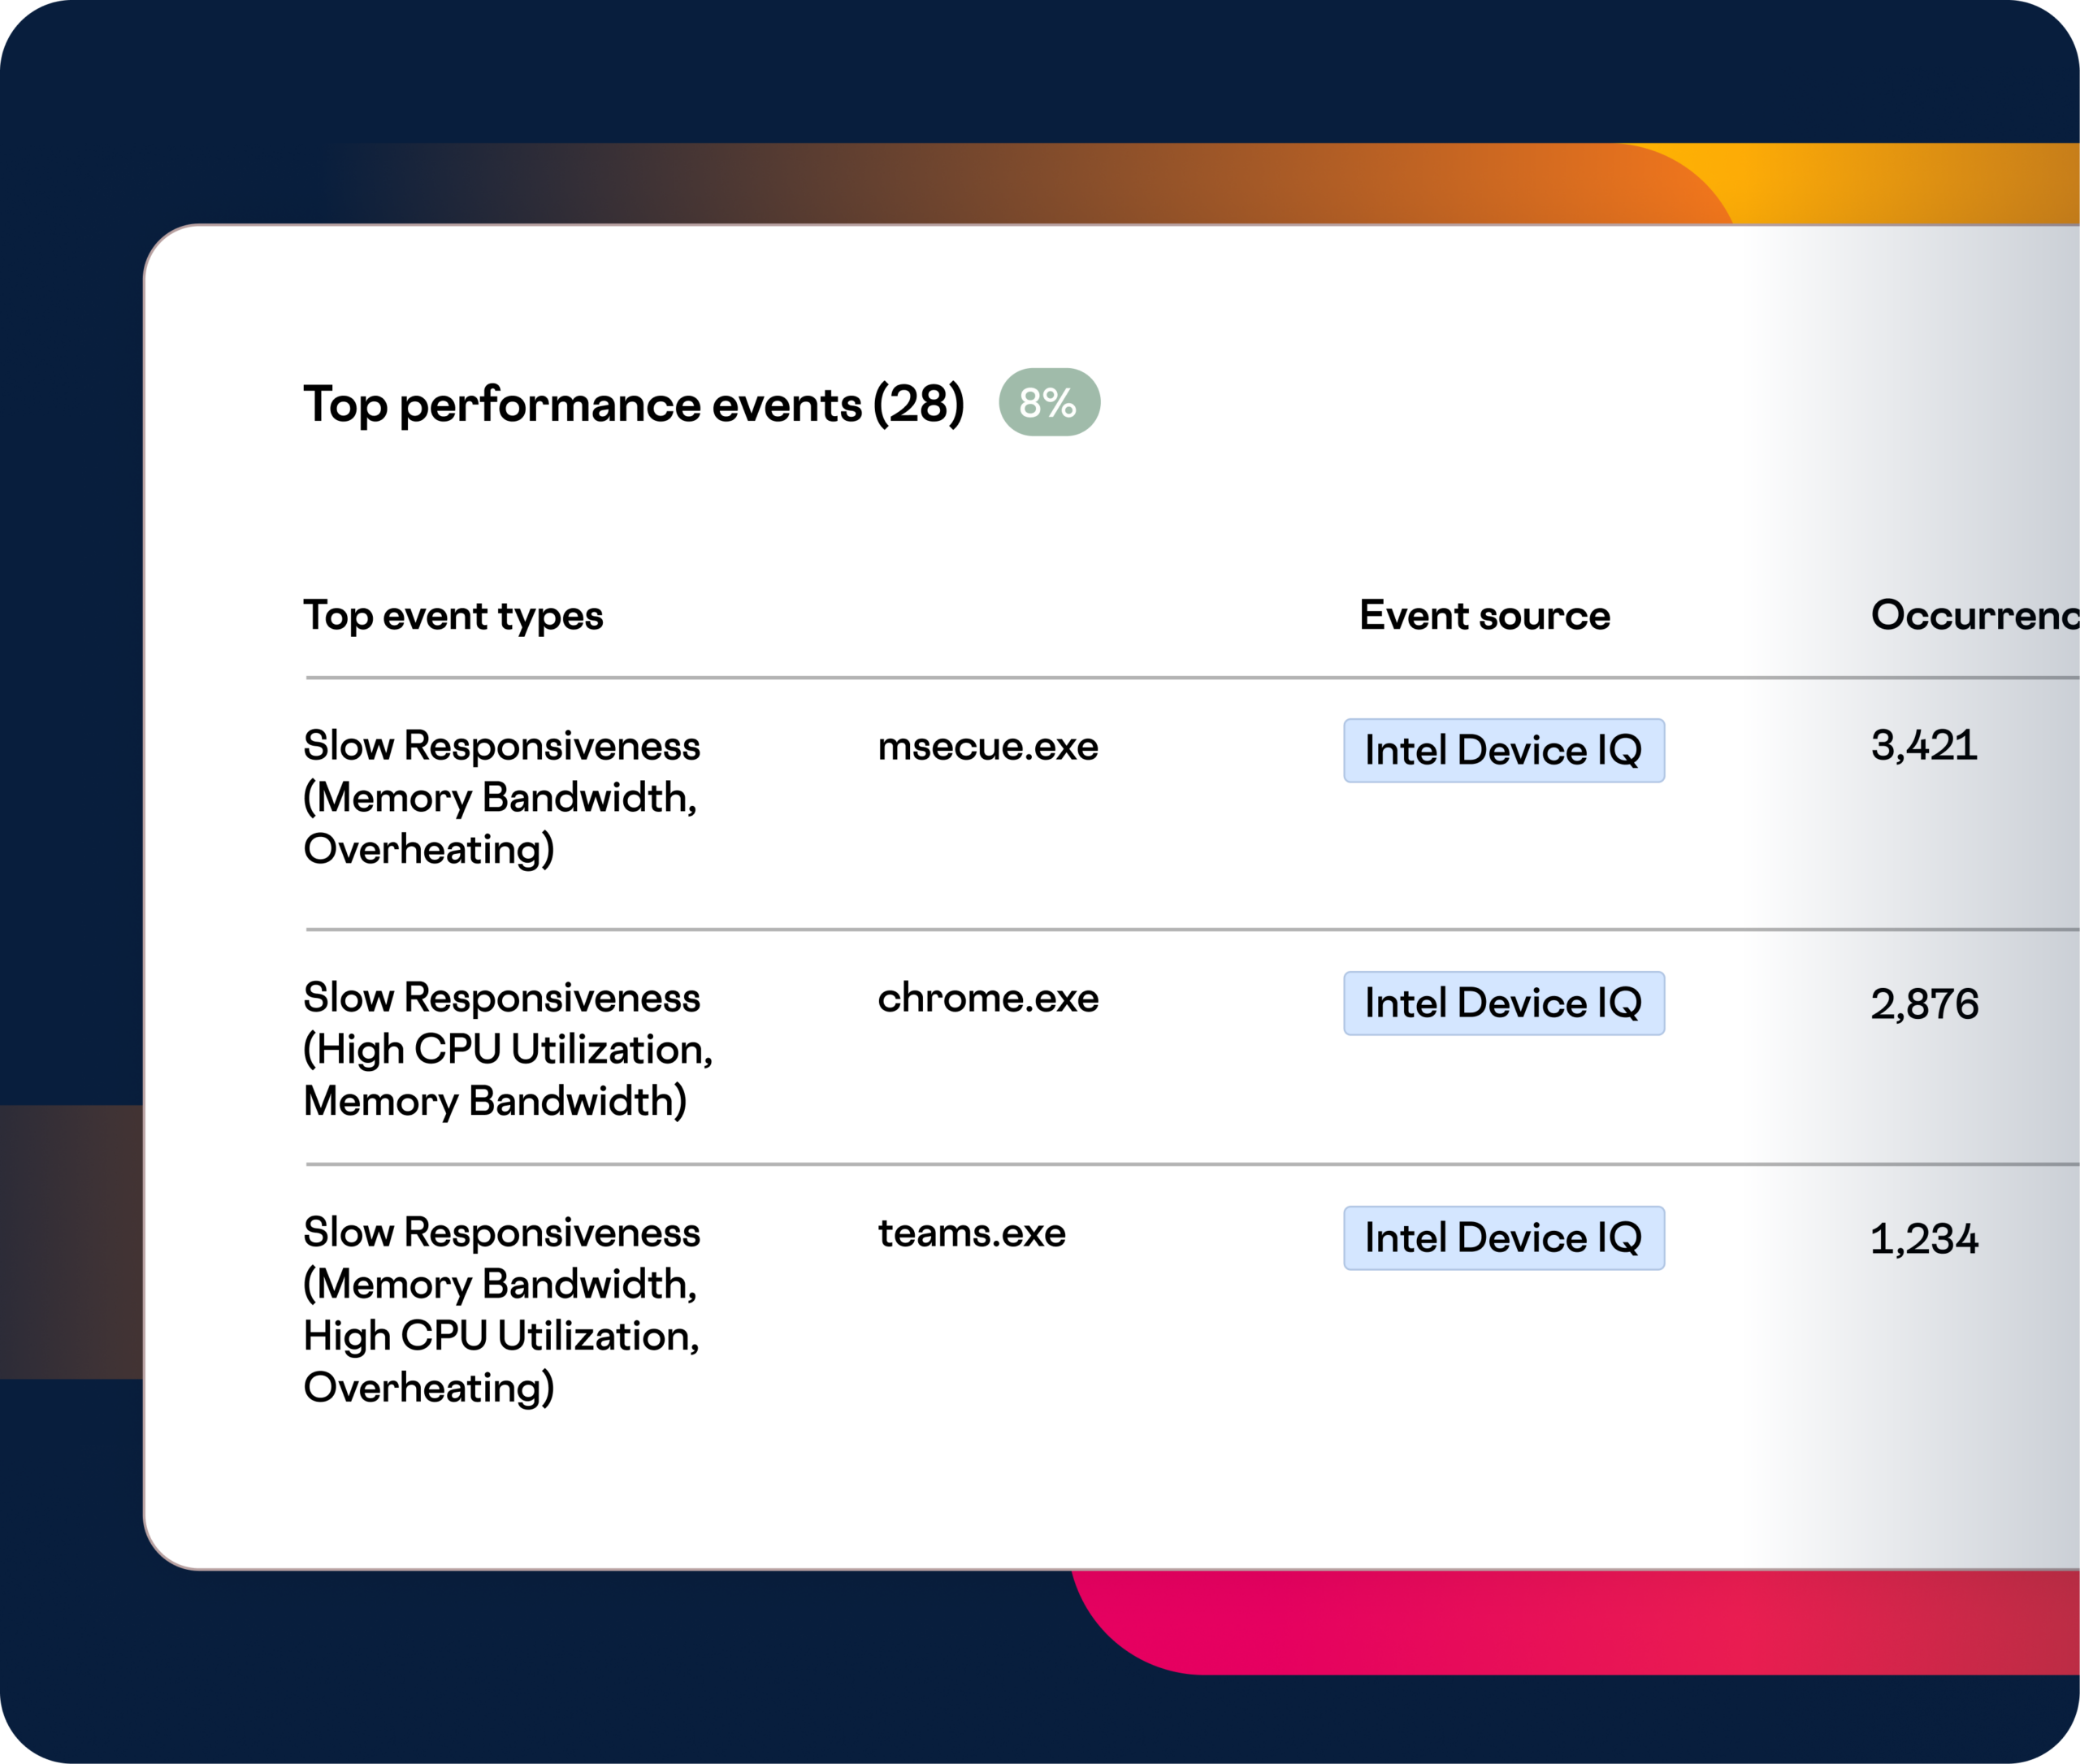Click the 2,876 occurrences value

click(x=1923, y=1004)
